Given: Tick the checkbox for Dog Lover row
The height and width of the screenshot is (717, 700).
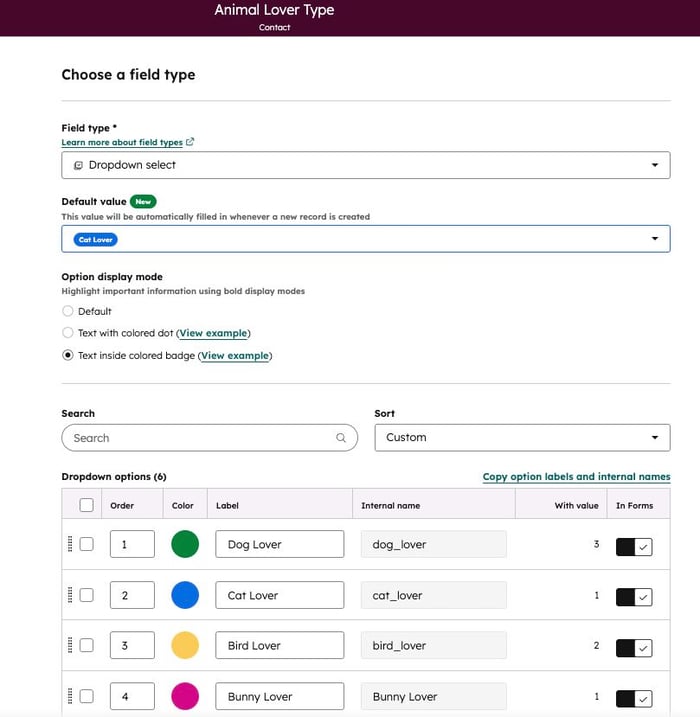Looking at the screenshot, I should 86,544.
